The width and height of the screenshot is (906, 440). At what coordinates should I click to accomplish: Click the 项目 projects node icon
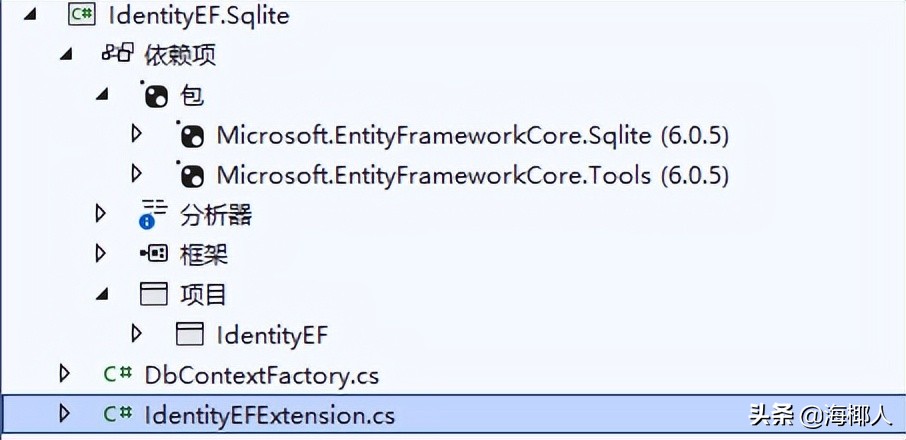point(153,294)
